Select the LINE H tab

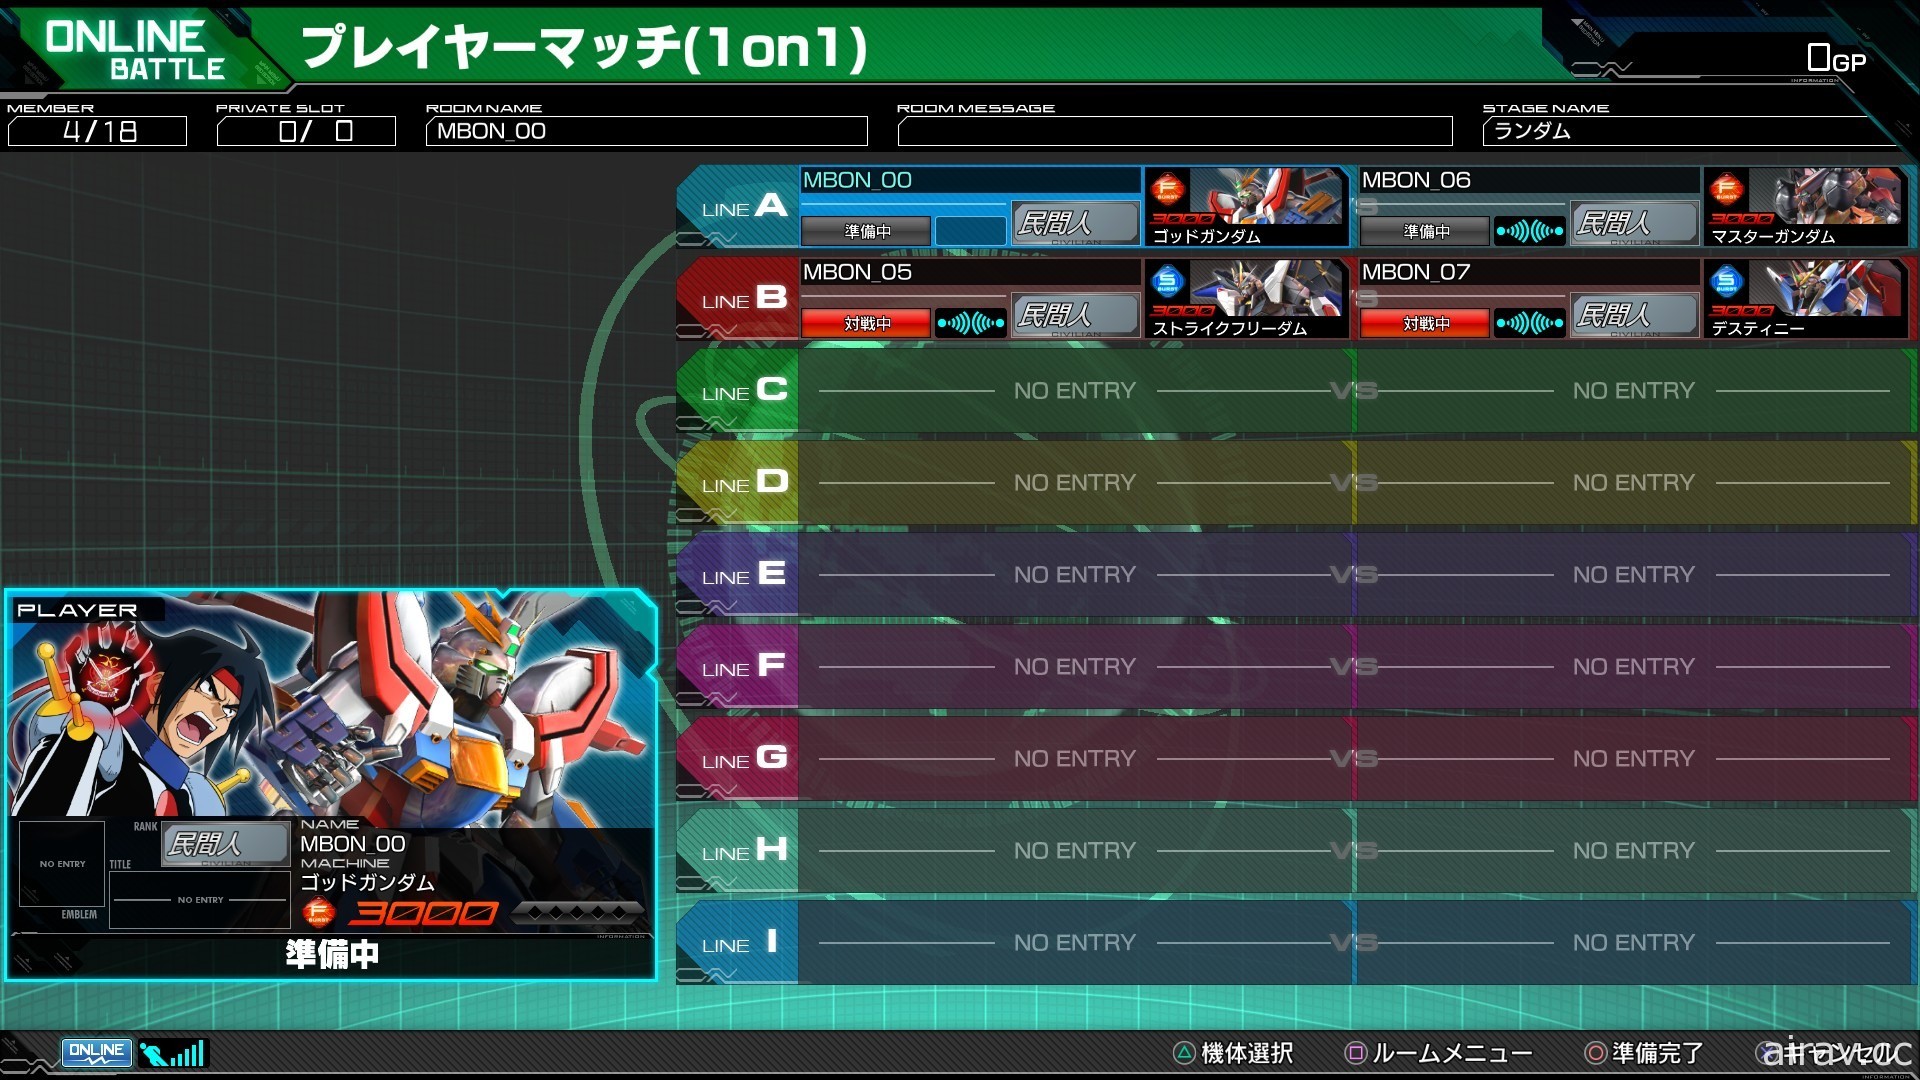pyautogui.click(x=740, y=850)
